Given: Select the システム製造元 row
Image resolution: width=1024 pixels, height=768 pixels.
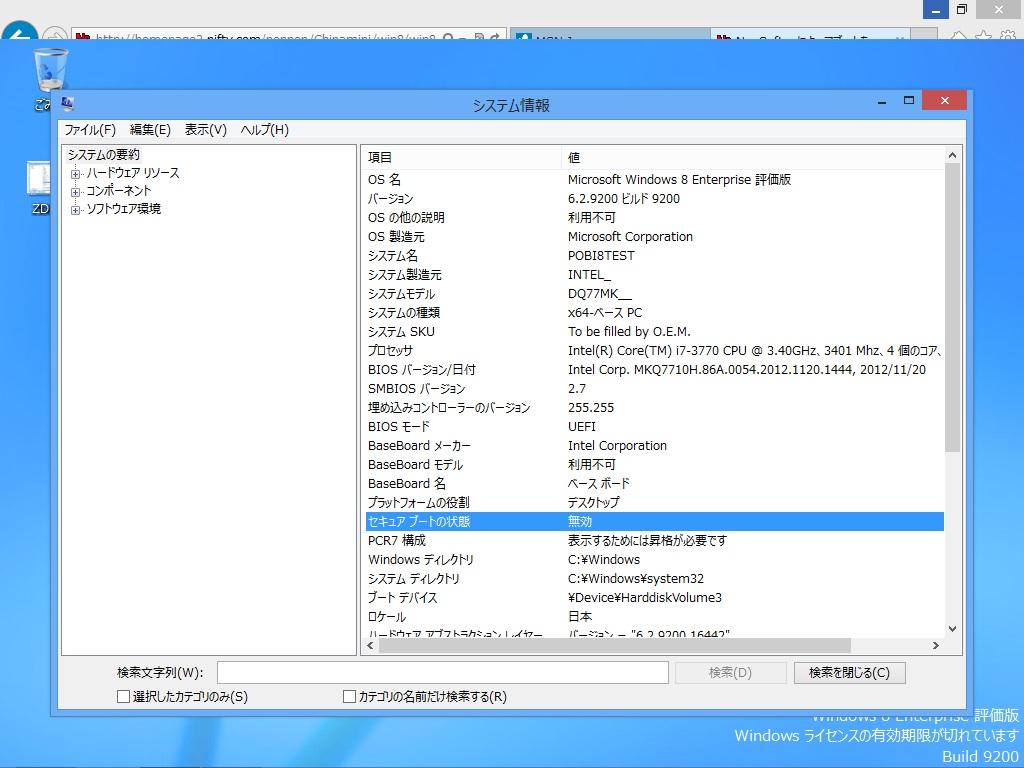Looking at the screenshot, I should (x=653, y=274).
